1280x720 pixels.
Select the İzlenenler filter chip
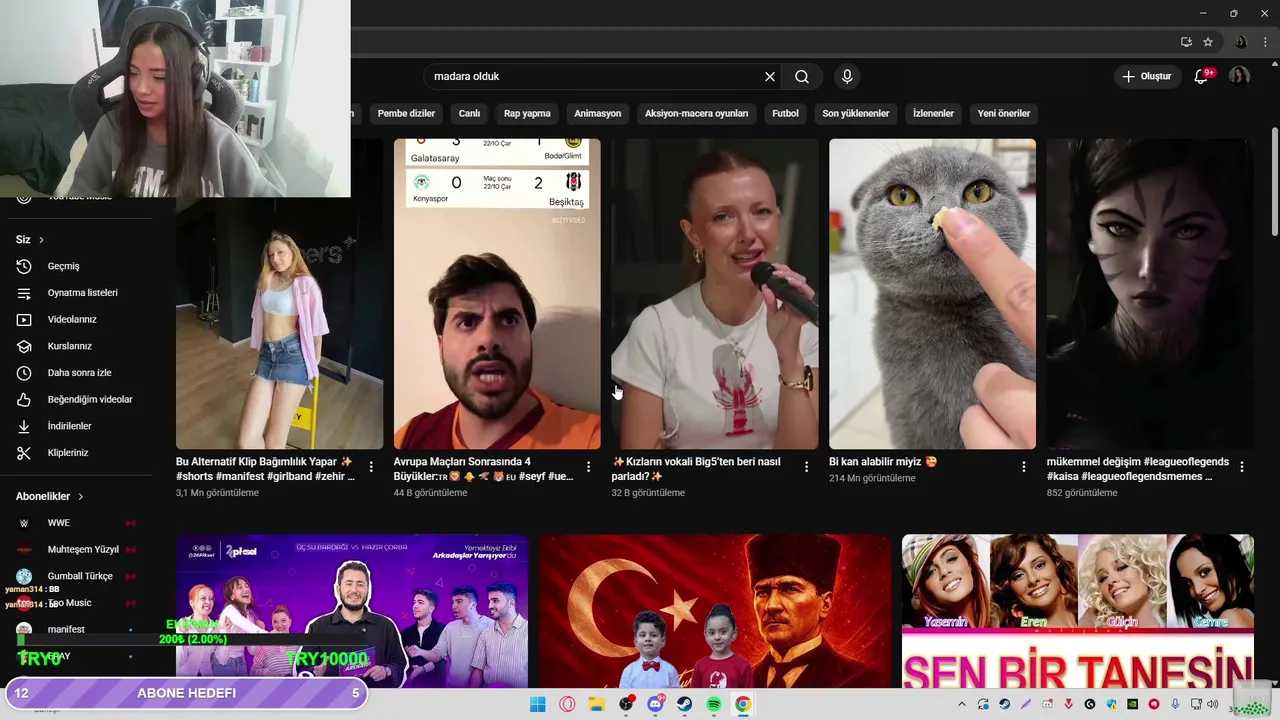tap(933, 114)
